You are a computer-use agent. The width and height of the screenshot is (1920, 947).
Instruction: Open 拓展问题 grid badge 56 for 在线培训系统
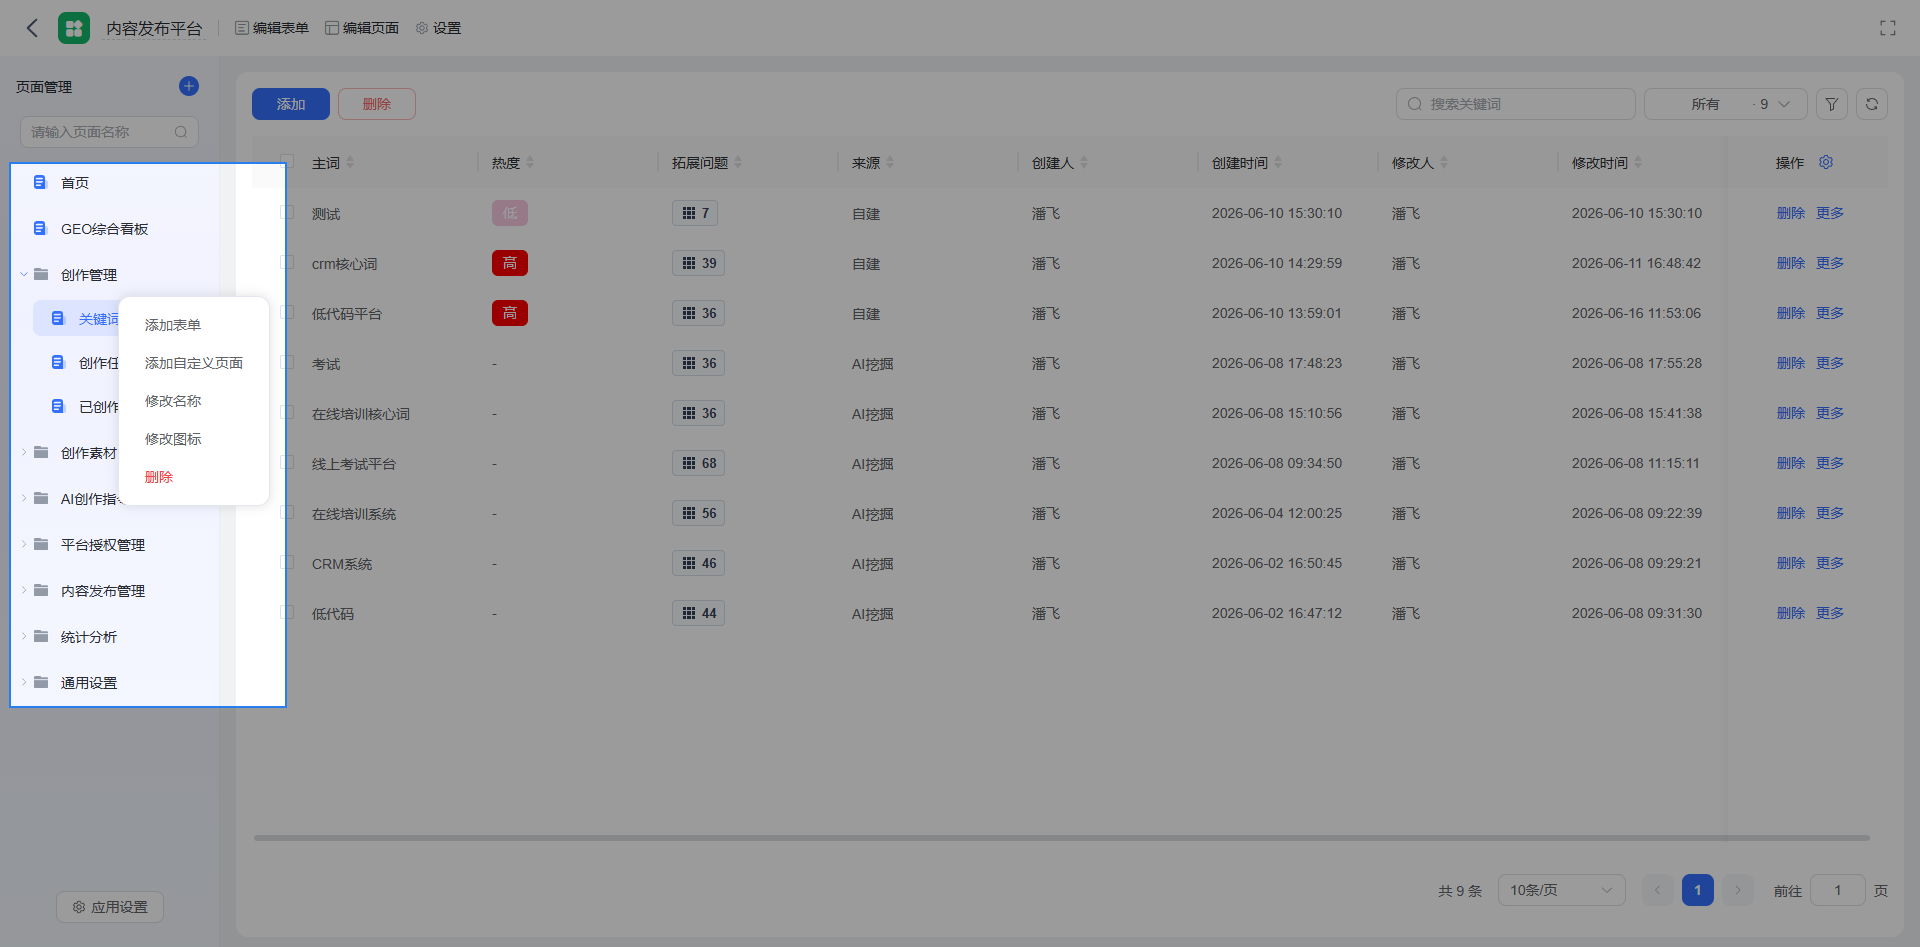pos(698,513)
